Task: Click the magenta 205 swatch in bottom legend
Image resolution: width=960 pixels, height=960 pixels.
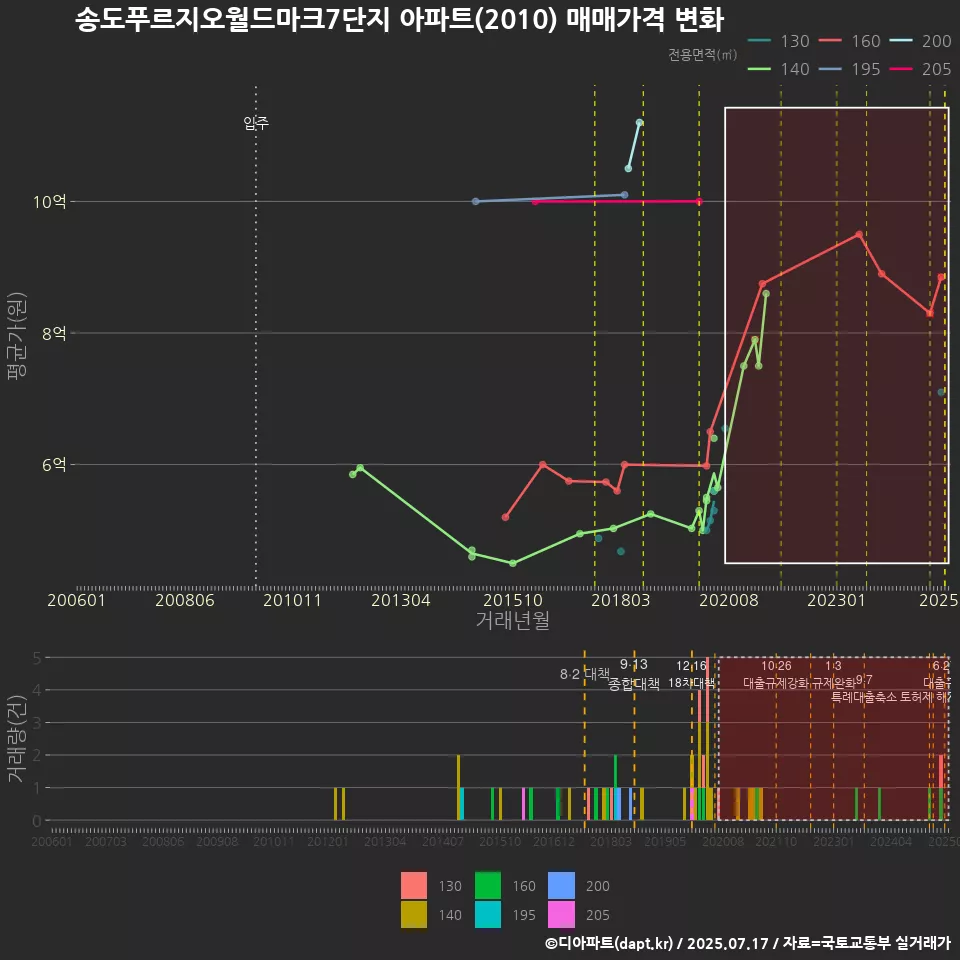Action: click(561, 914)
